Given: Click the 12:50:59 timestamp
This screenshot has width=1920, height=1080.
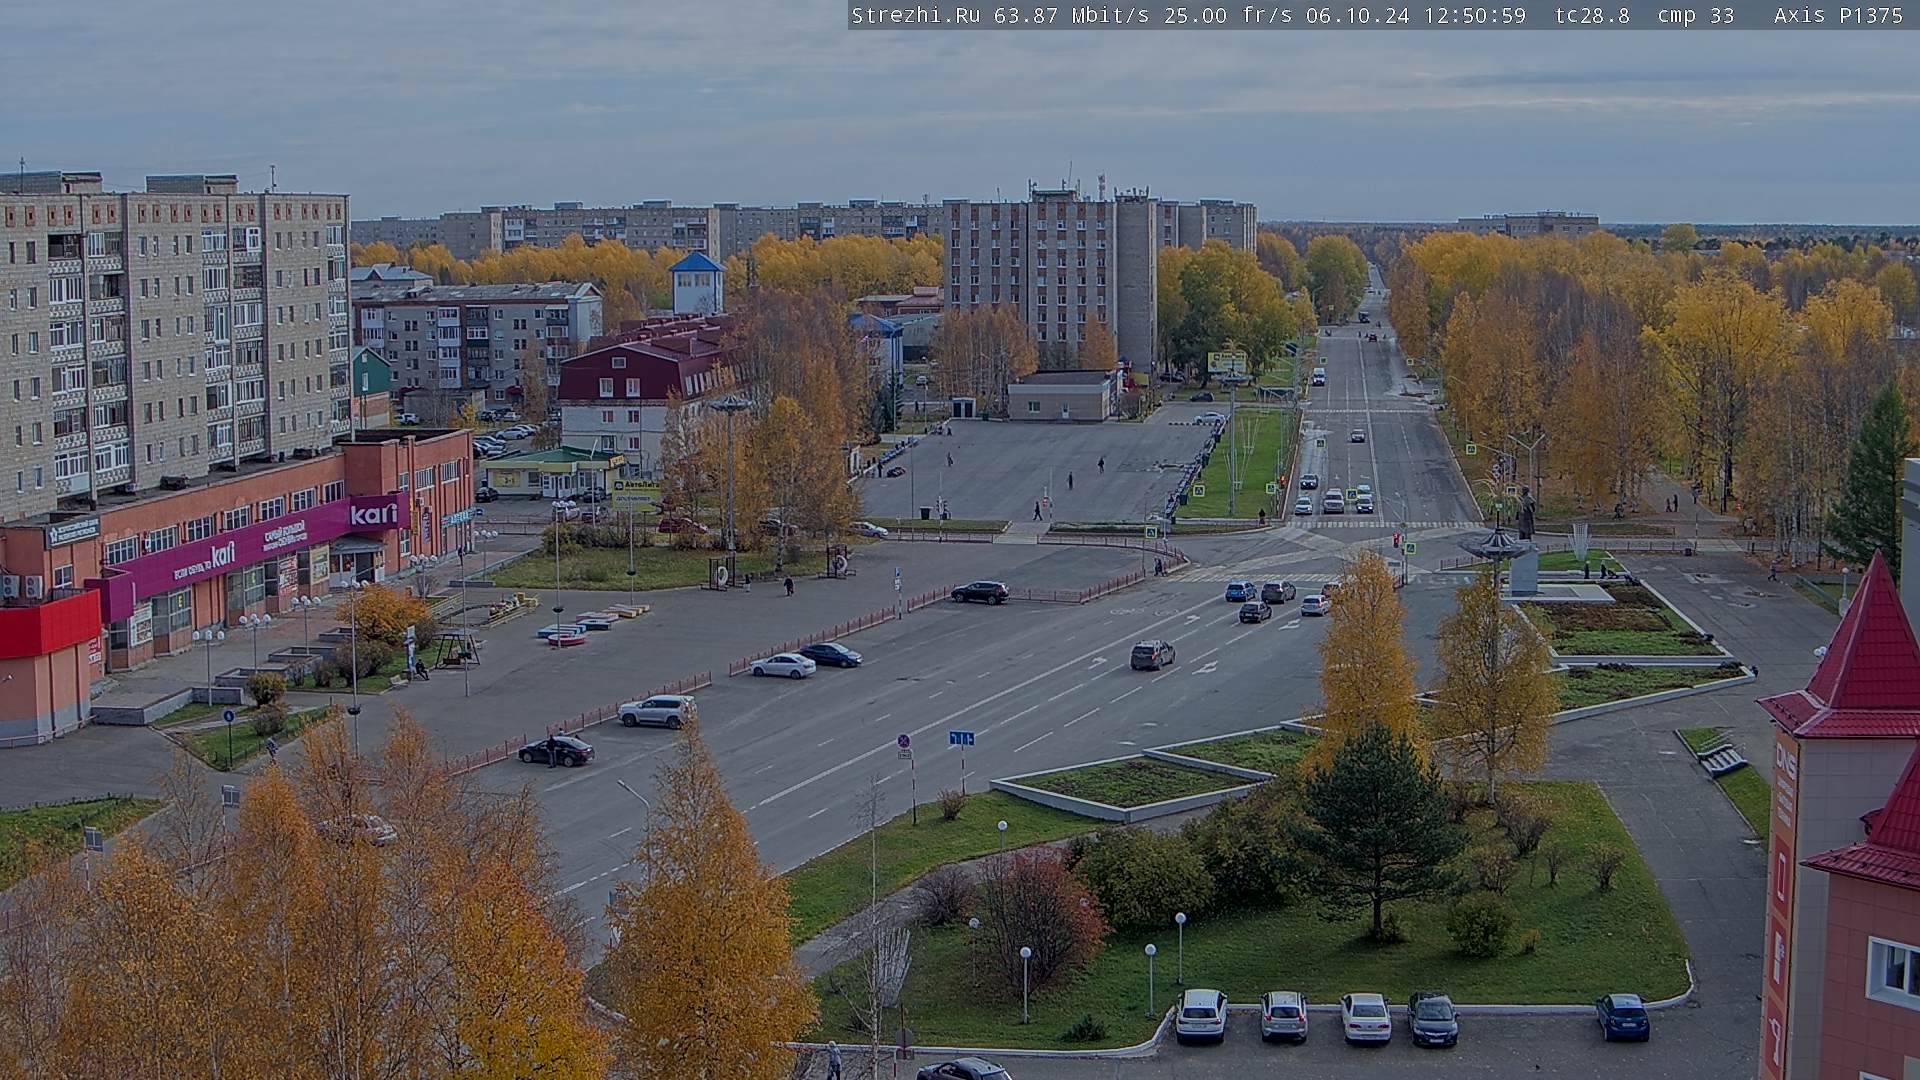Looking at the screenshot, I should coord(1474,15).
